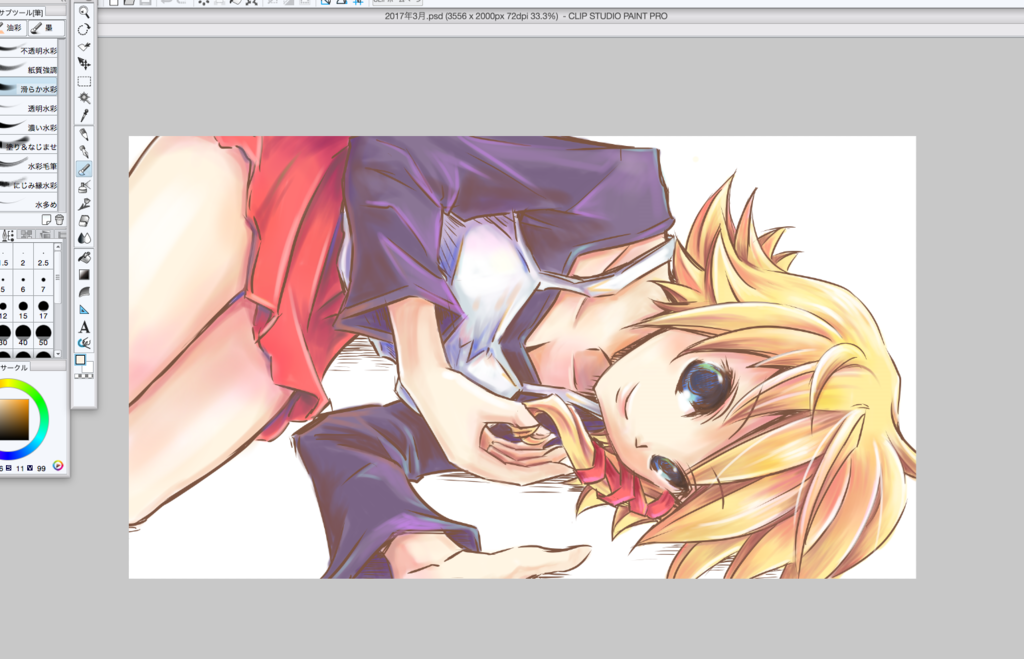The image size is (1024, 659).
Task: Open the second tab icon beside brush size
Action: 27,234
